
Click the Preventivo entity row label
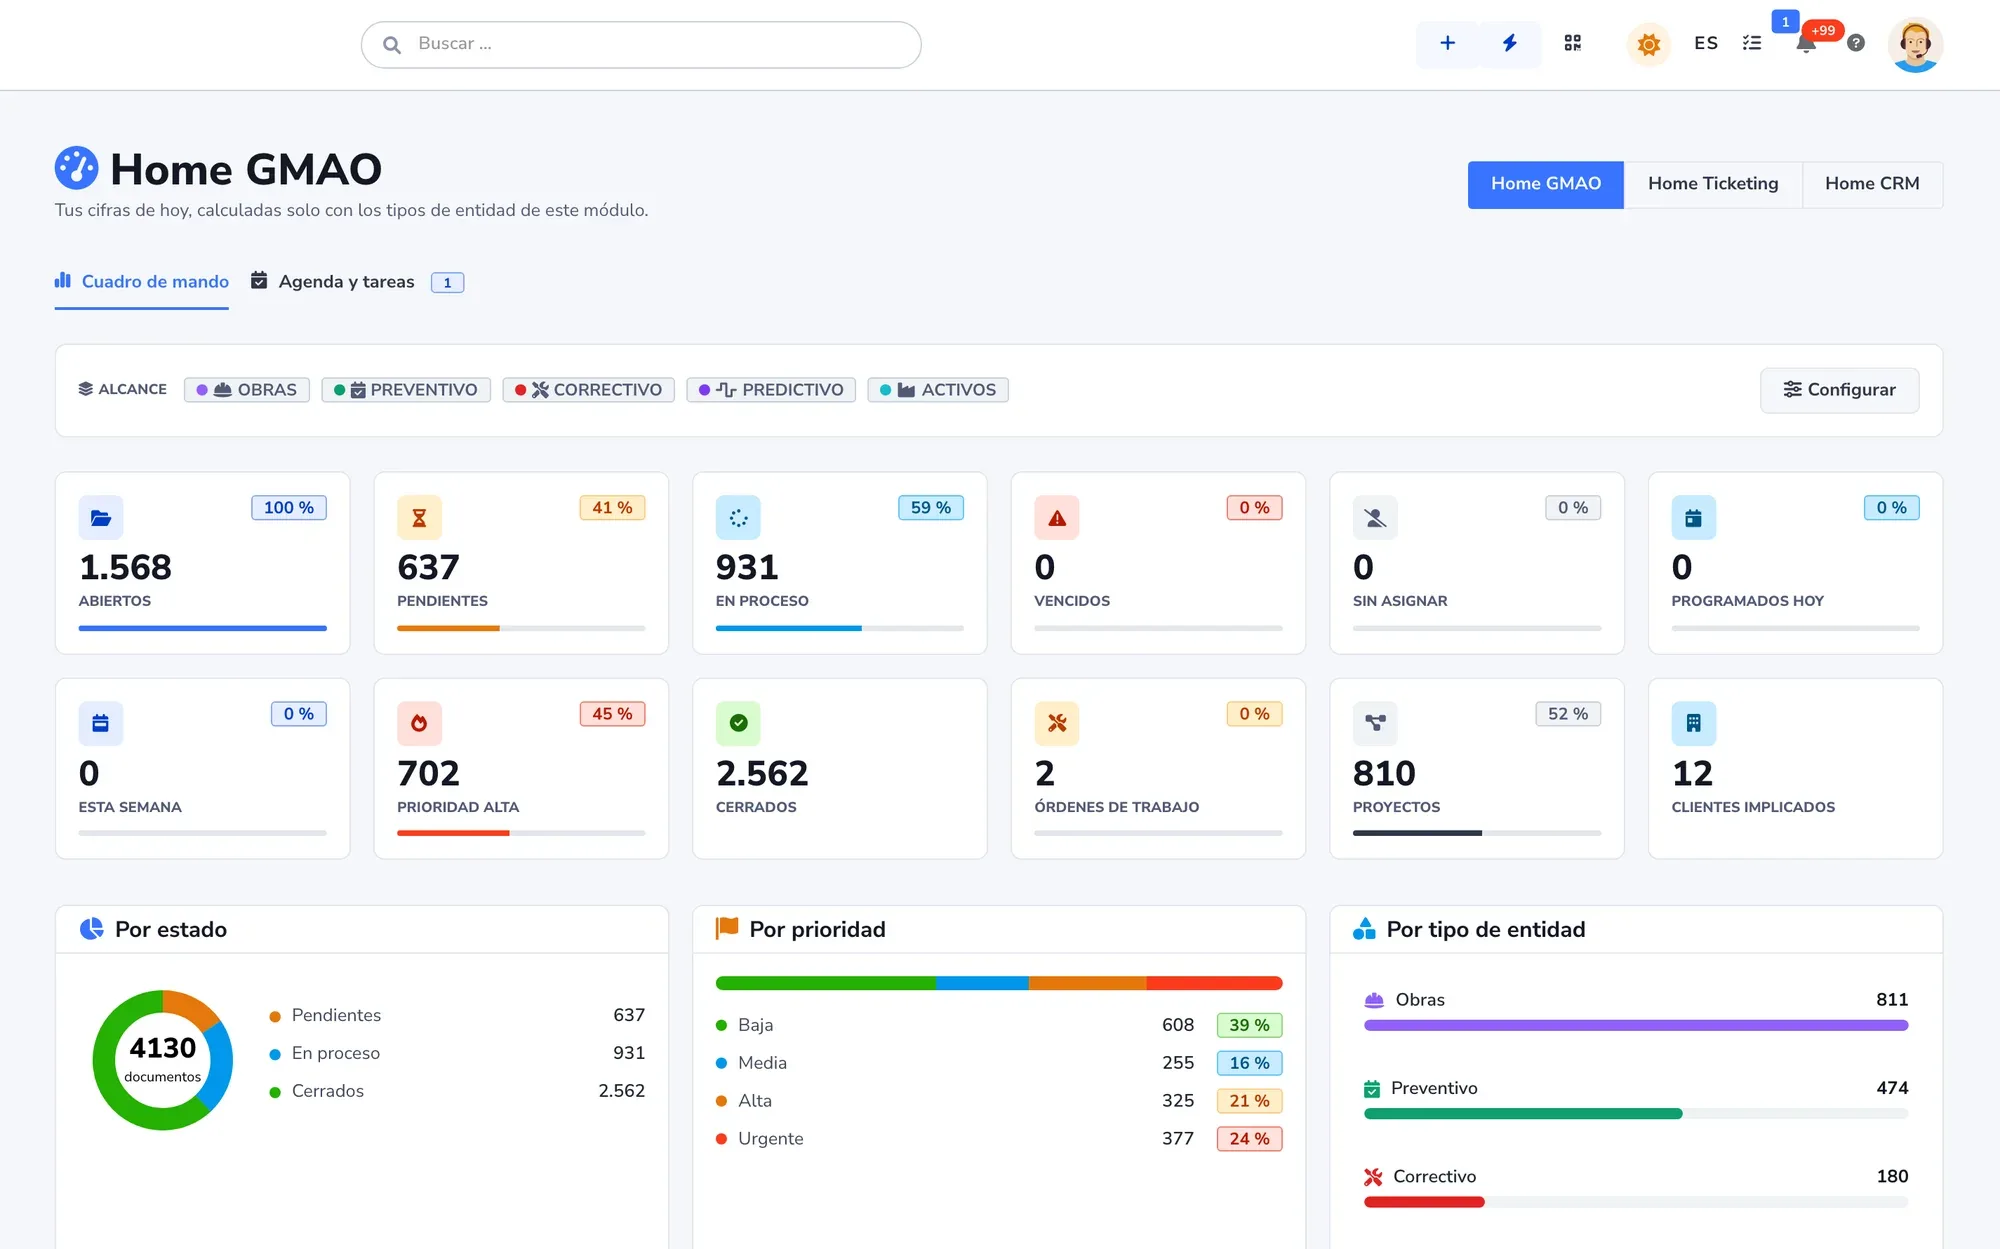(1434, 1088)
